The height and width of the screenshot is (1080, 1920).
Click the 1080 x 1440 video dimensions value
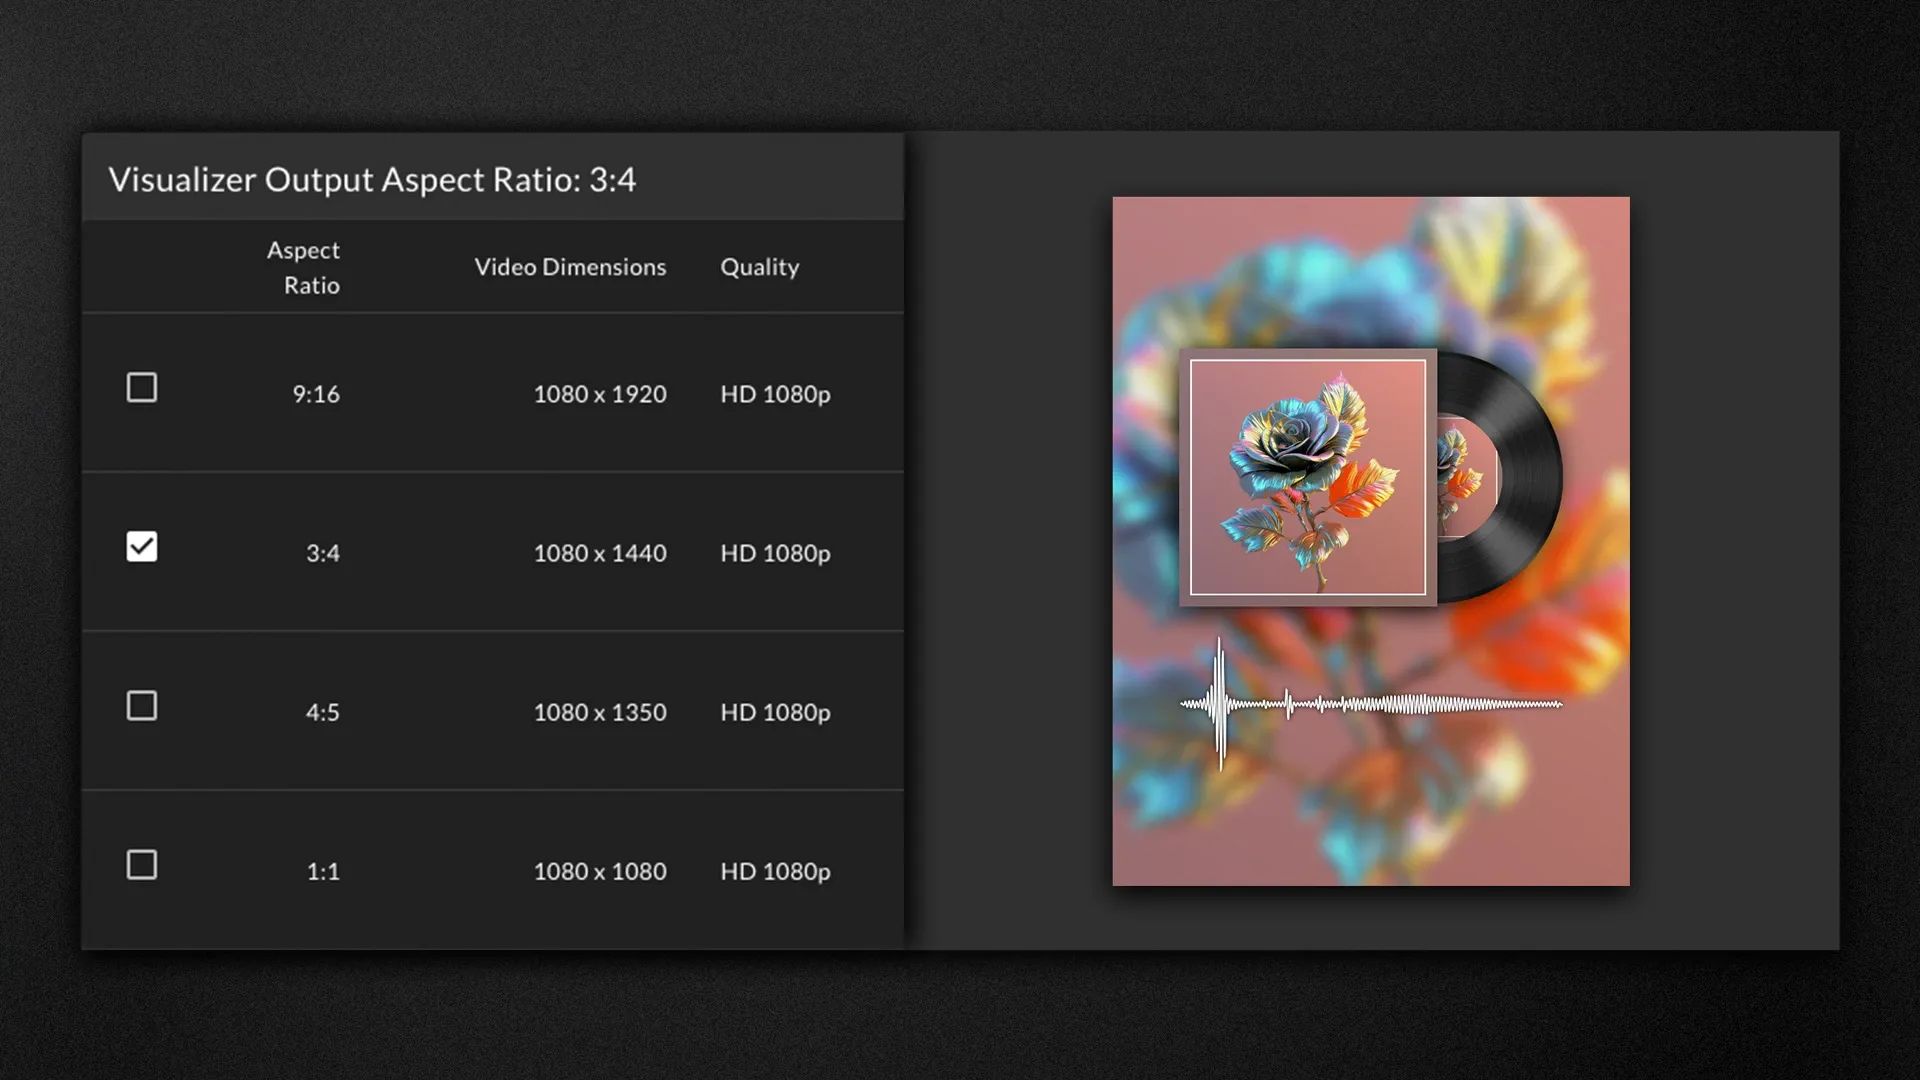[x=600, y=553]
